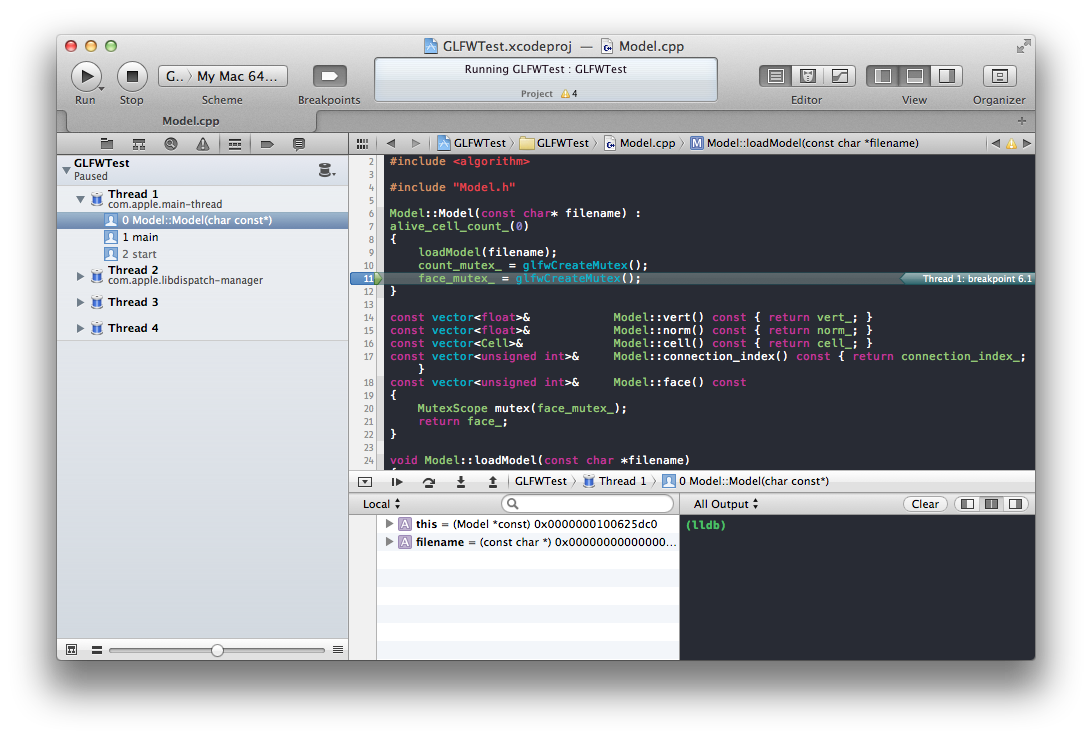Expand the Thread 3 disclosure triangle
Image resolution: width=1092 pixels, height=739 pixels.
pos(81,302)
